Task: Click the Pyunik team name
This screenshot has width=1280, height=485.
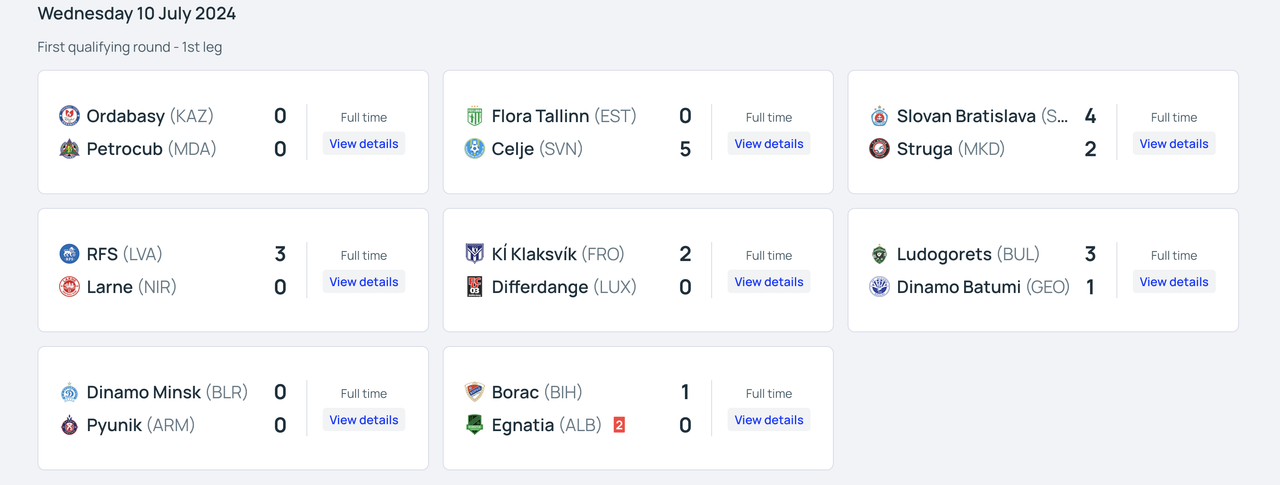Action: tap(114, 425)
